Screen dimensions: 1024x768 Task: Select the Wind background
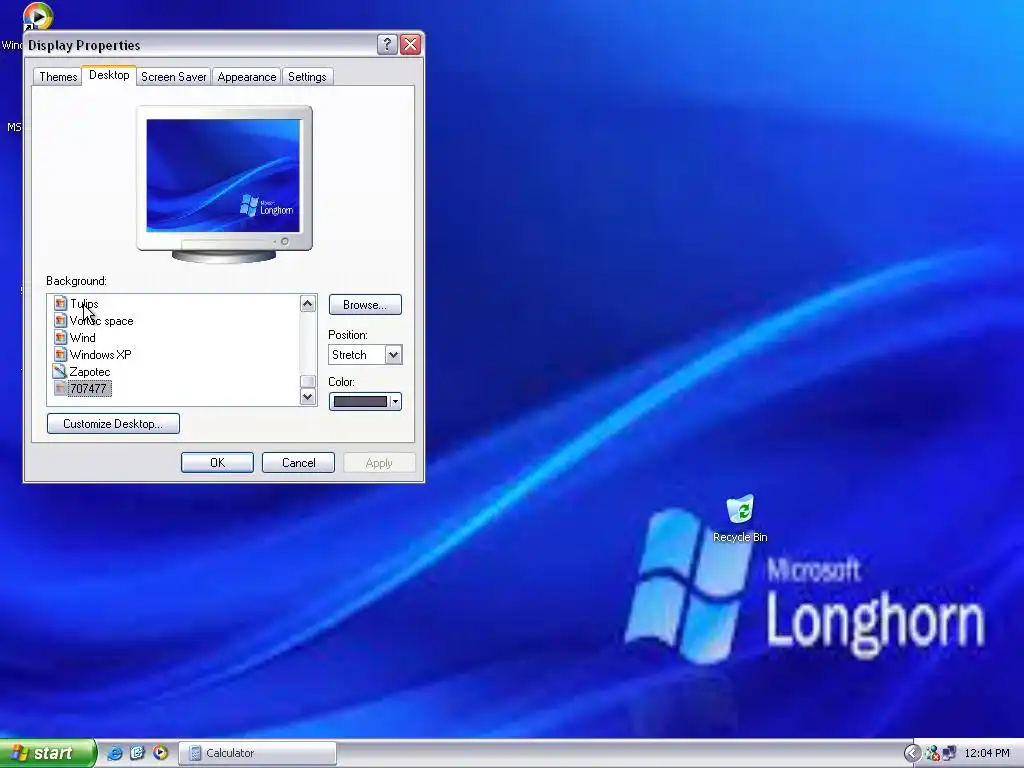click(82, 338)
